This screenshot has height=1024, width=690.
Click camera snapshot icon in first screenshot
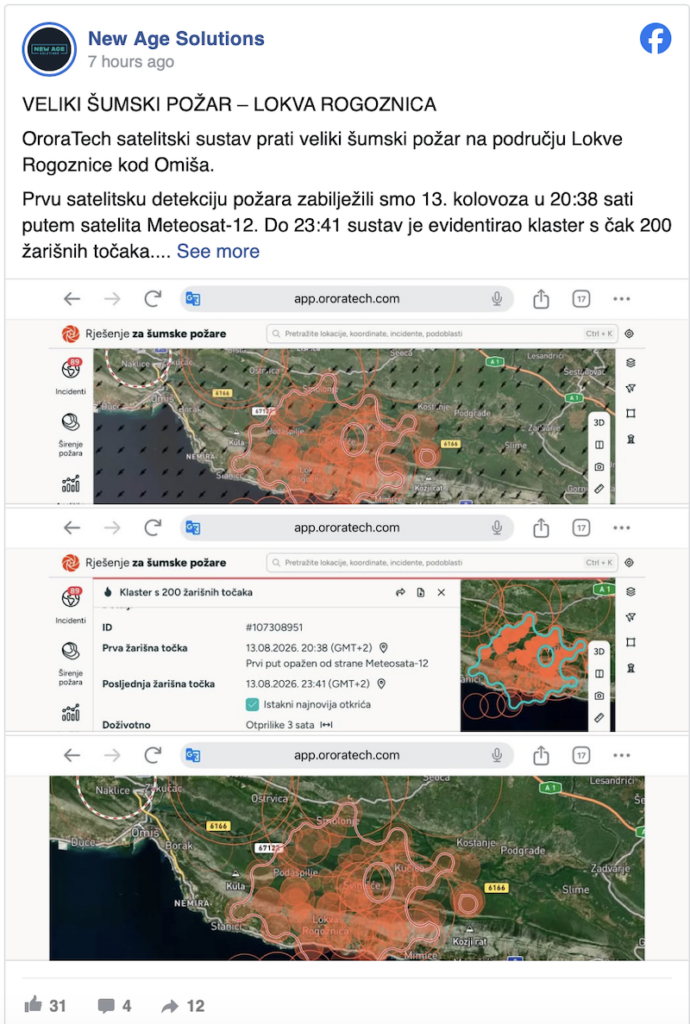599,467
